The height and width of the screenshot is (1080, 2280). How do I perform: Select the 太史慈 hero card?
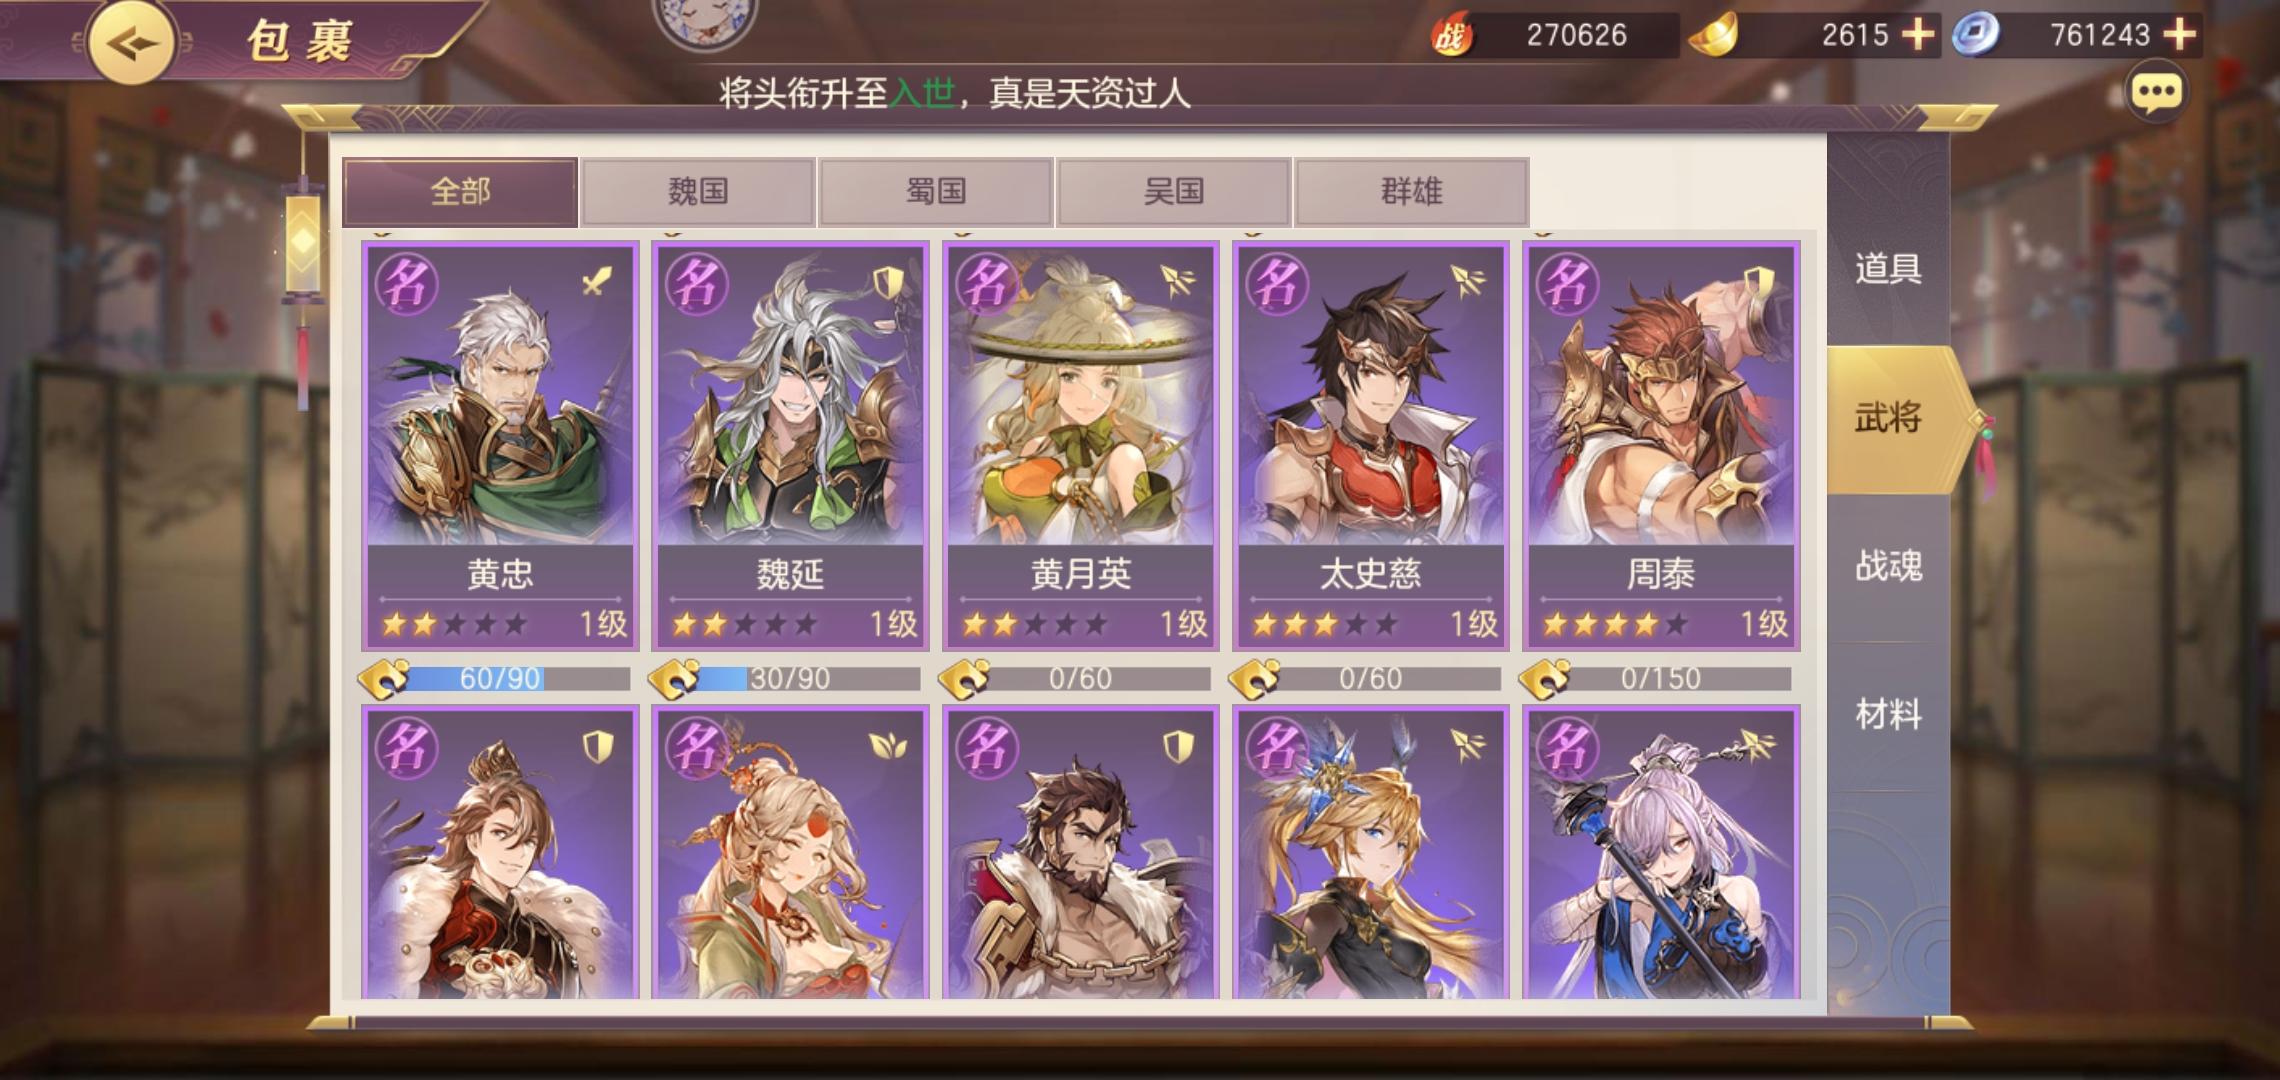point(1370,446)
